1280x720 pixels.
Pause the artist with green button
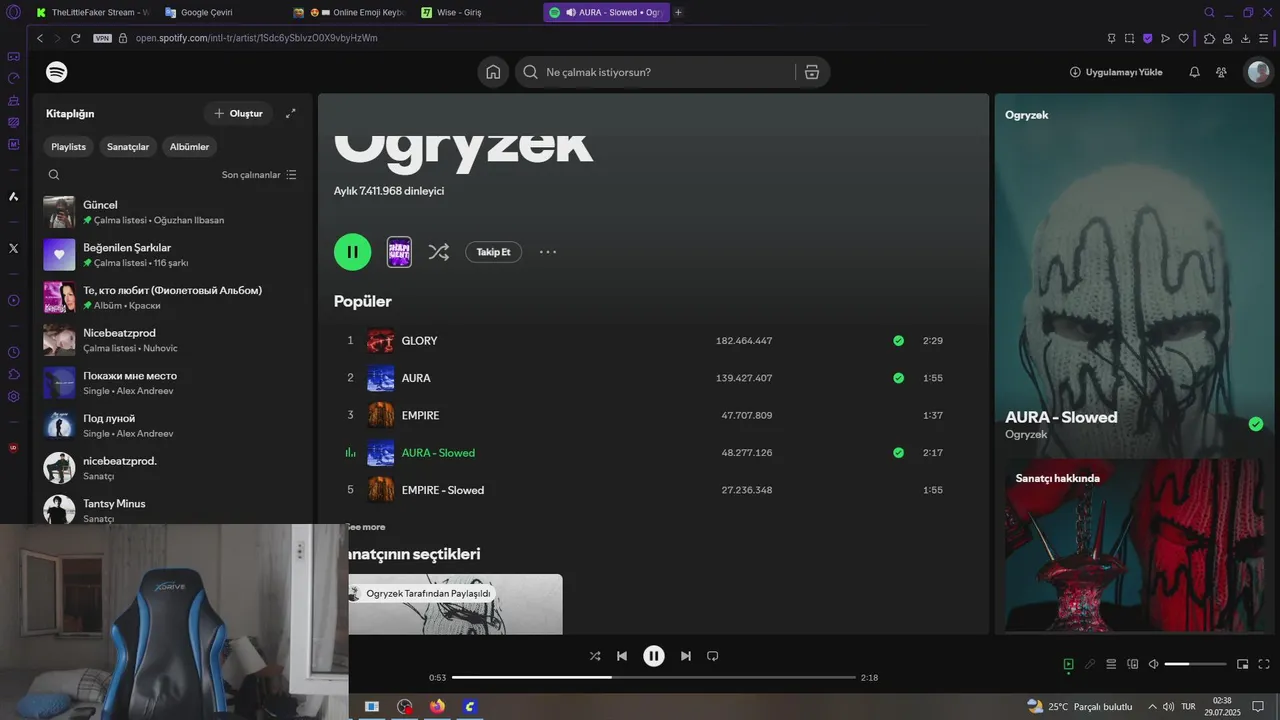pyautogui.click(x=352, y=252)
